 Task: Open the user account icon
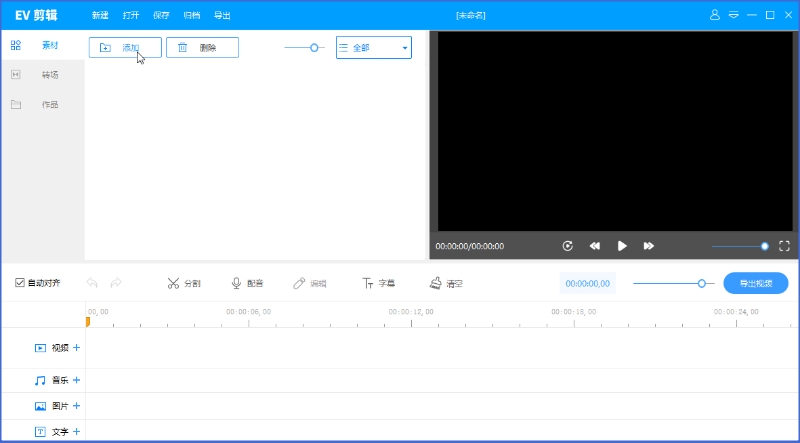pos(715,15)
